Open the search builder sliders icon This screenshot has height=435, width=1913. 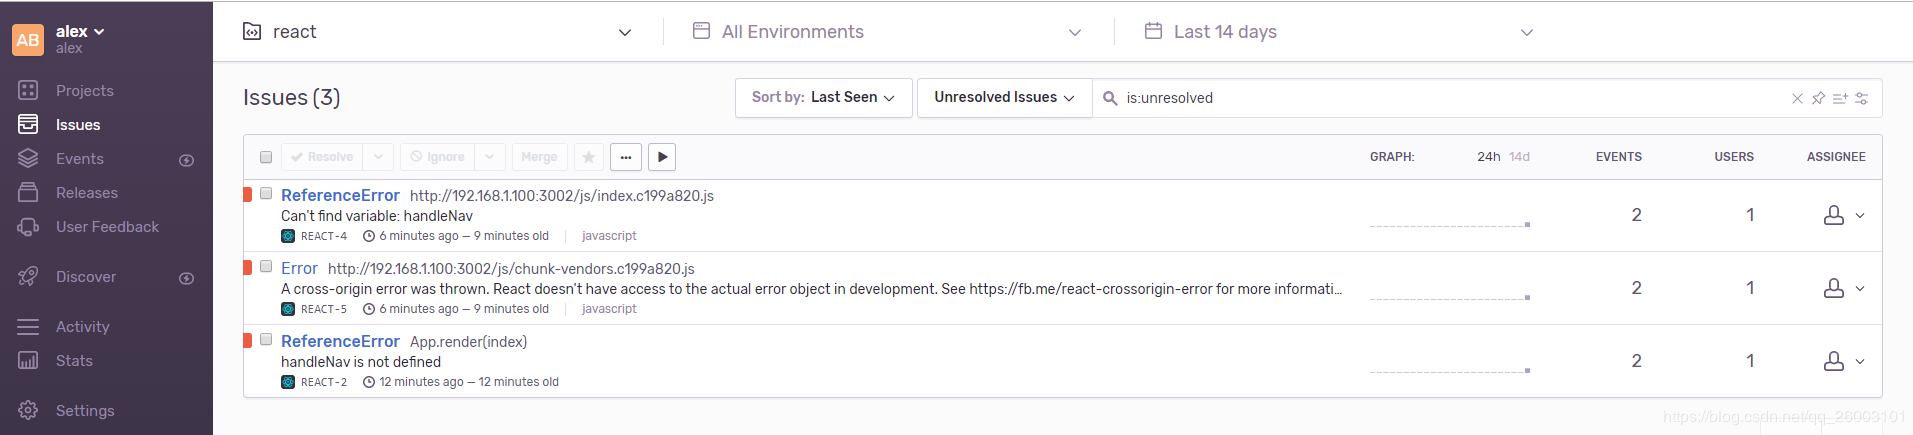coord(1861,98)
